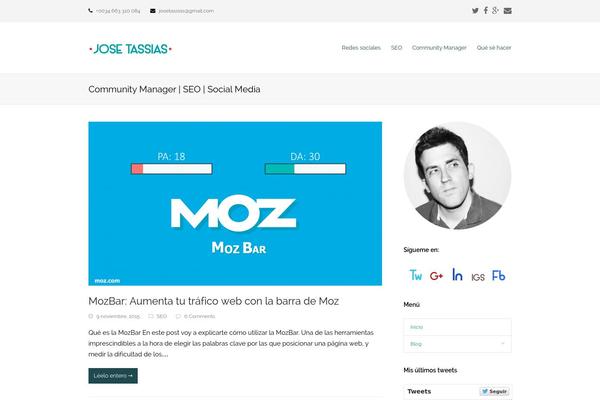The height and width of the screenshot is (400, 600).
Task: Click the 'Mis últimos tweets' heading
Action: click(430, 370)
